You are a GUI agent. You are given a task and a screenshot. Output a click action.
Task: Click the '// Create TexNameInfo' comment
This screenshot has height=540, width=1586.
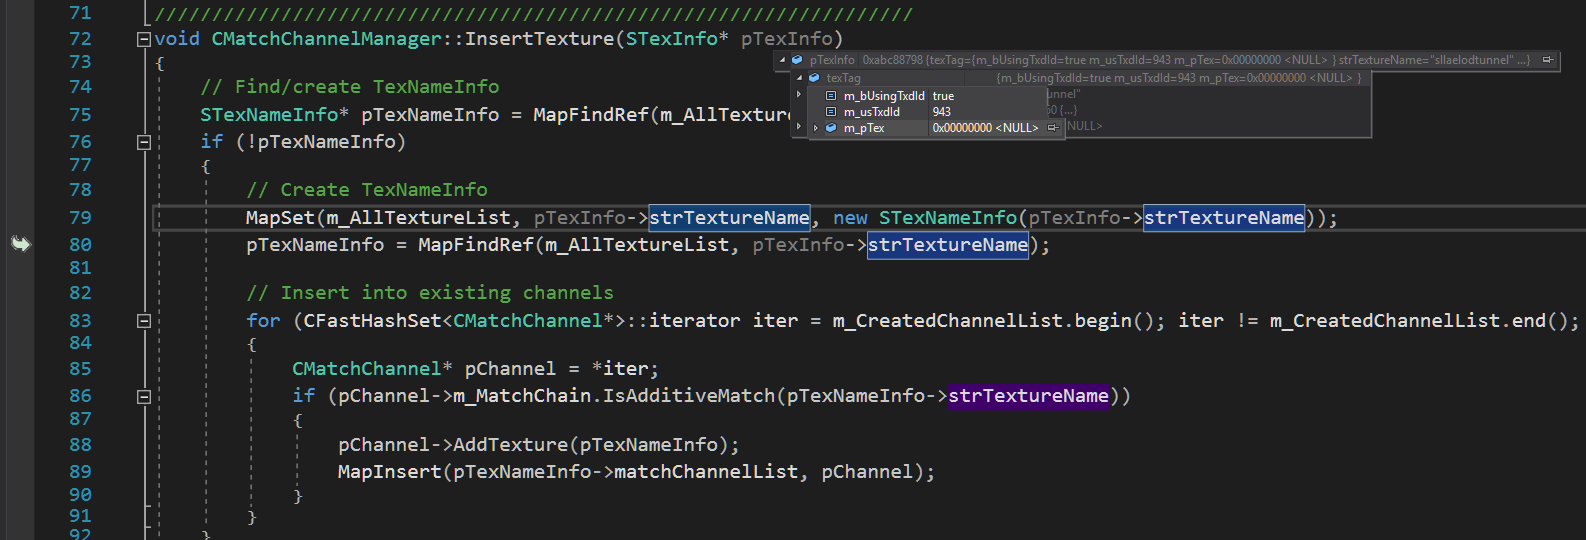click(367, 190)
